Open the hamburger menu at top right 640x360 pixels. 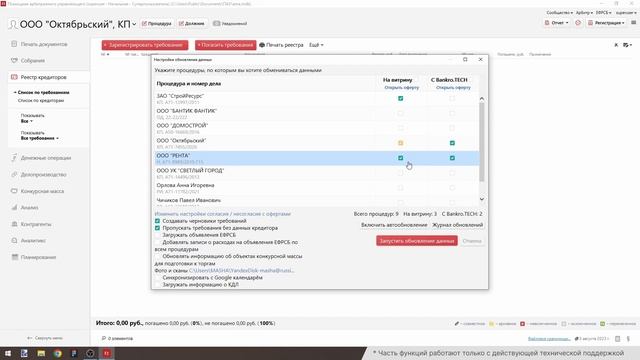[x=633, y=23]
